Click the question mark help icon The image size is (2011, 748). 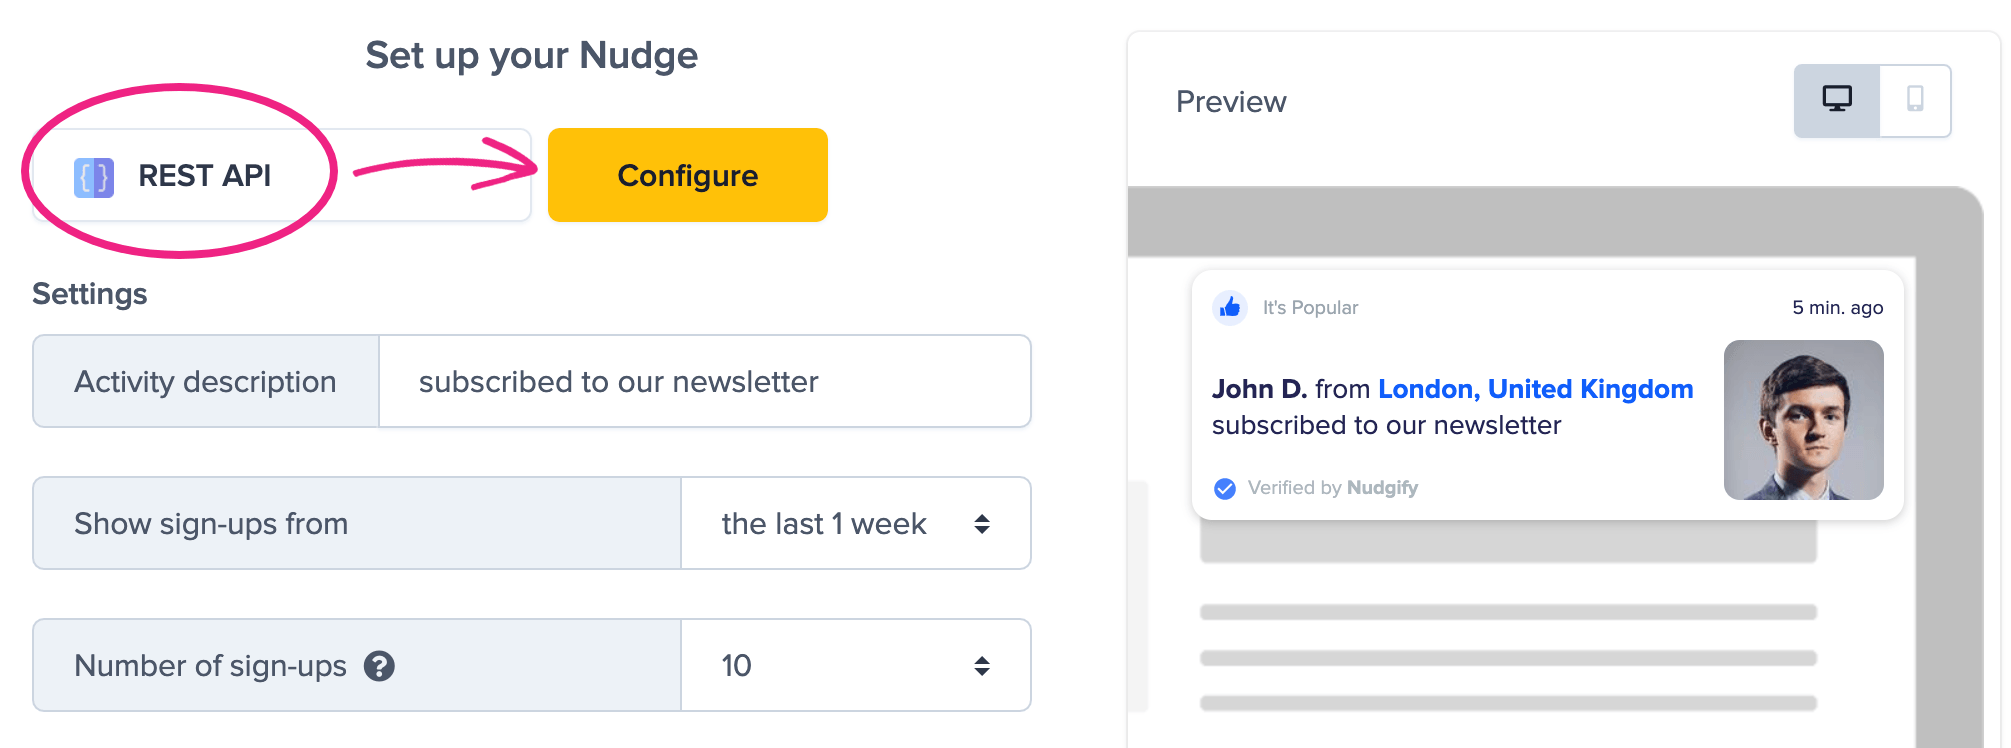click(x=379, y=666)
